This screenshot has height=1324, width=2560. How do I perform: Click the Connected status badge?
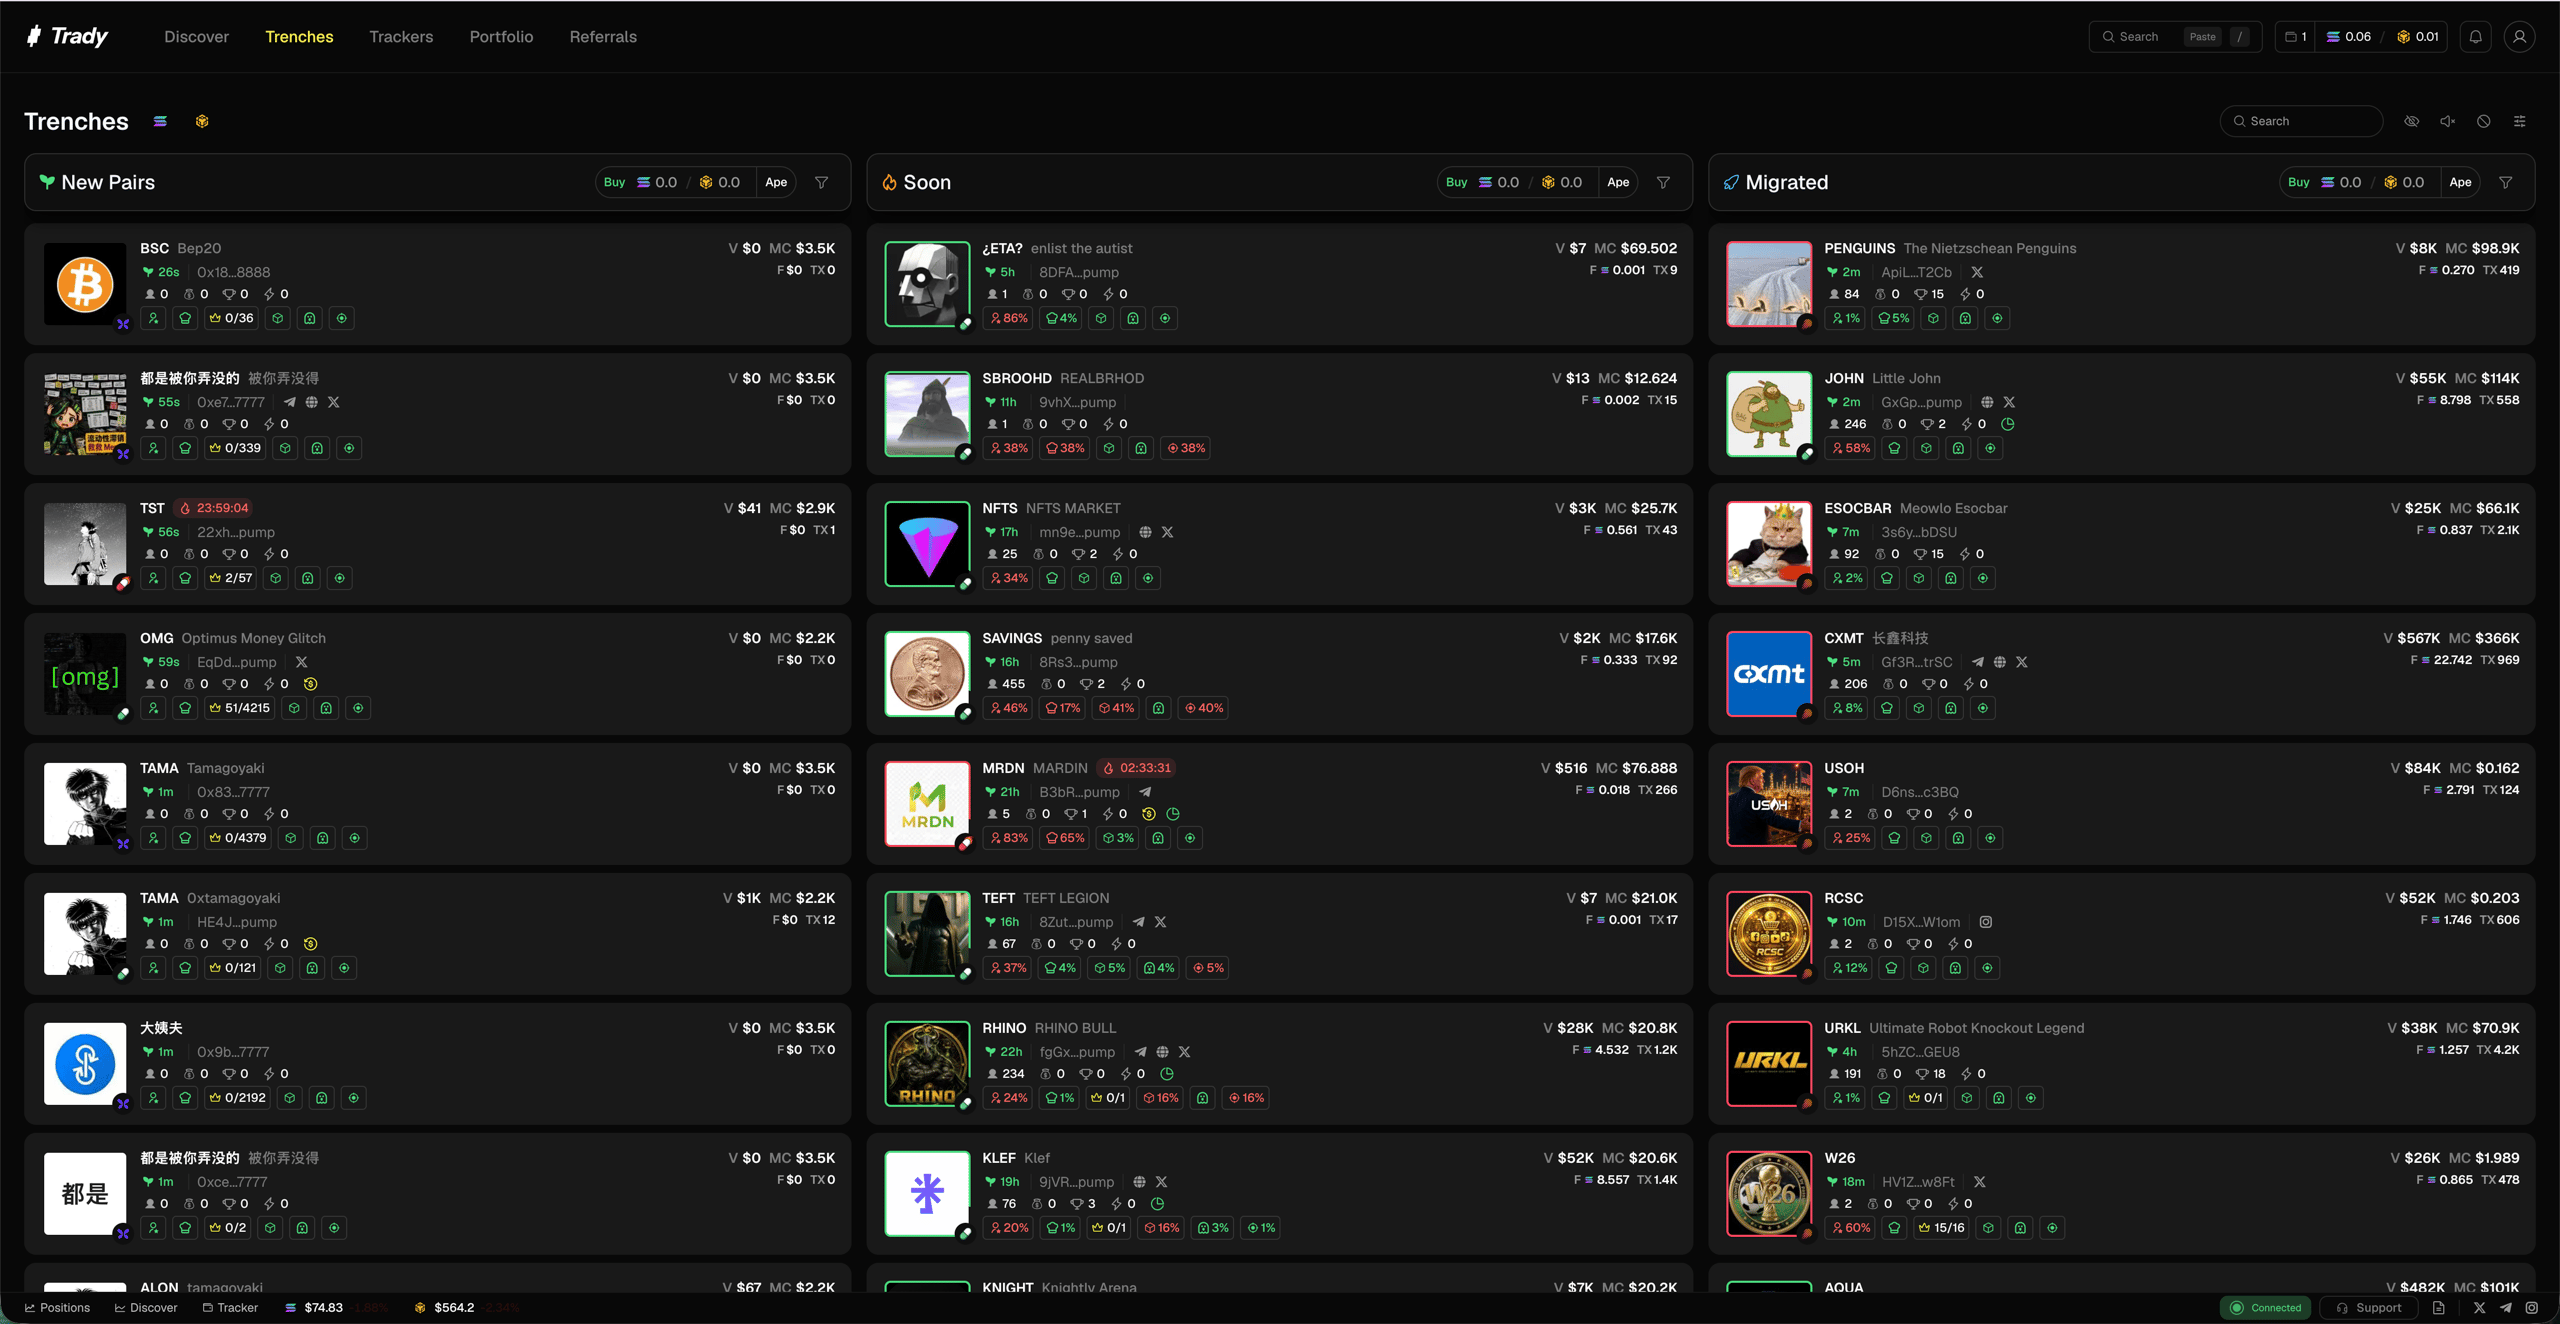(x=2266, y=1308)
